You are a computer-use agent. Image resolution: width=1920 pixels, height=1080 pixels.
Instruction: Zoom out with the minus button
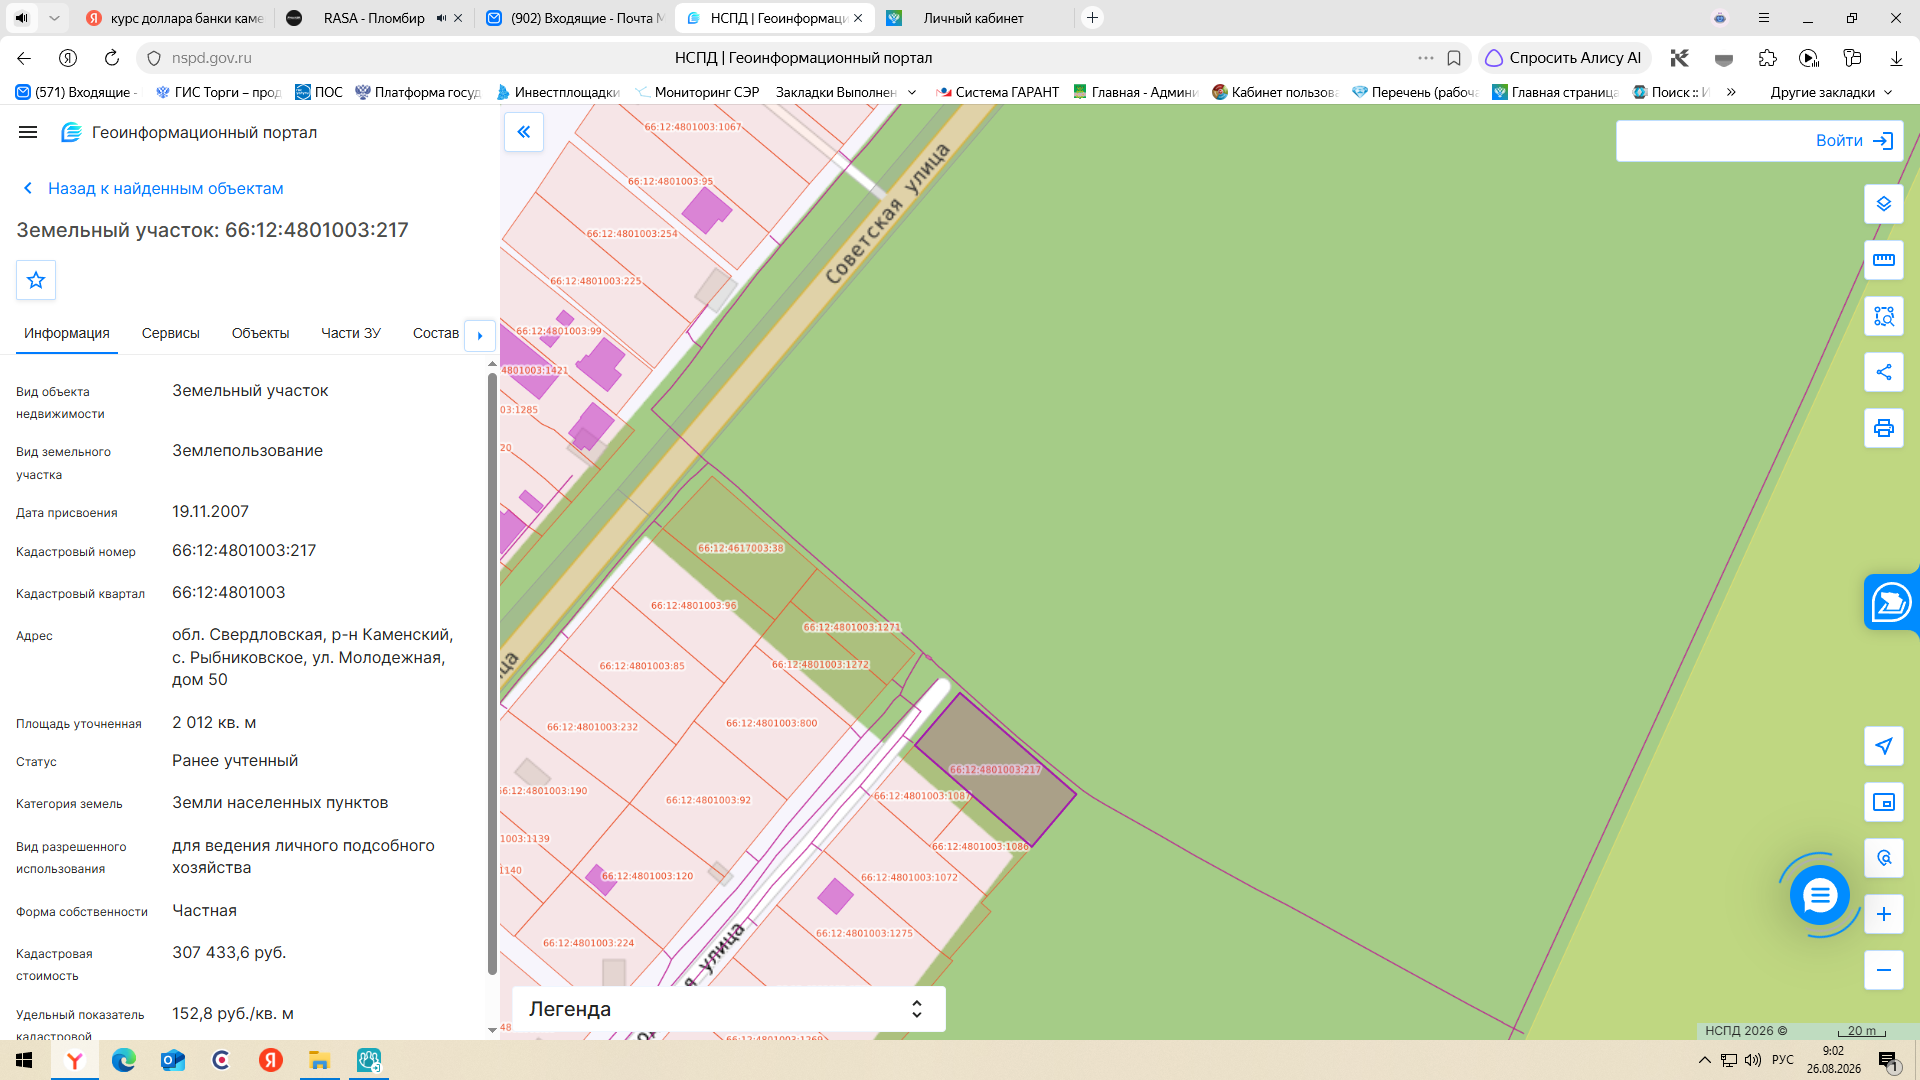(1883, 970)
